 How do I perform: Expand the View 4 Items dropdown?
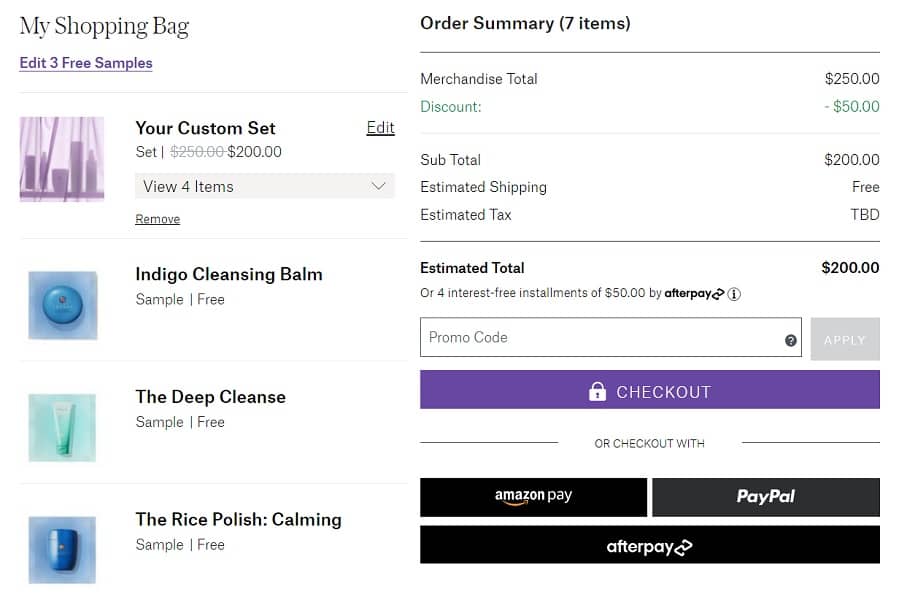264,186
